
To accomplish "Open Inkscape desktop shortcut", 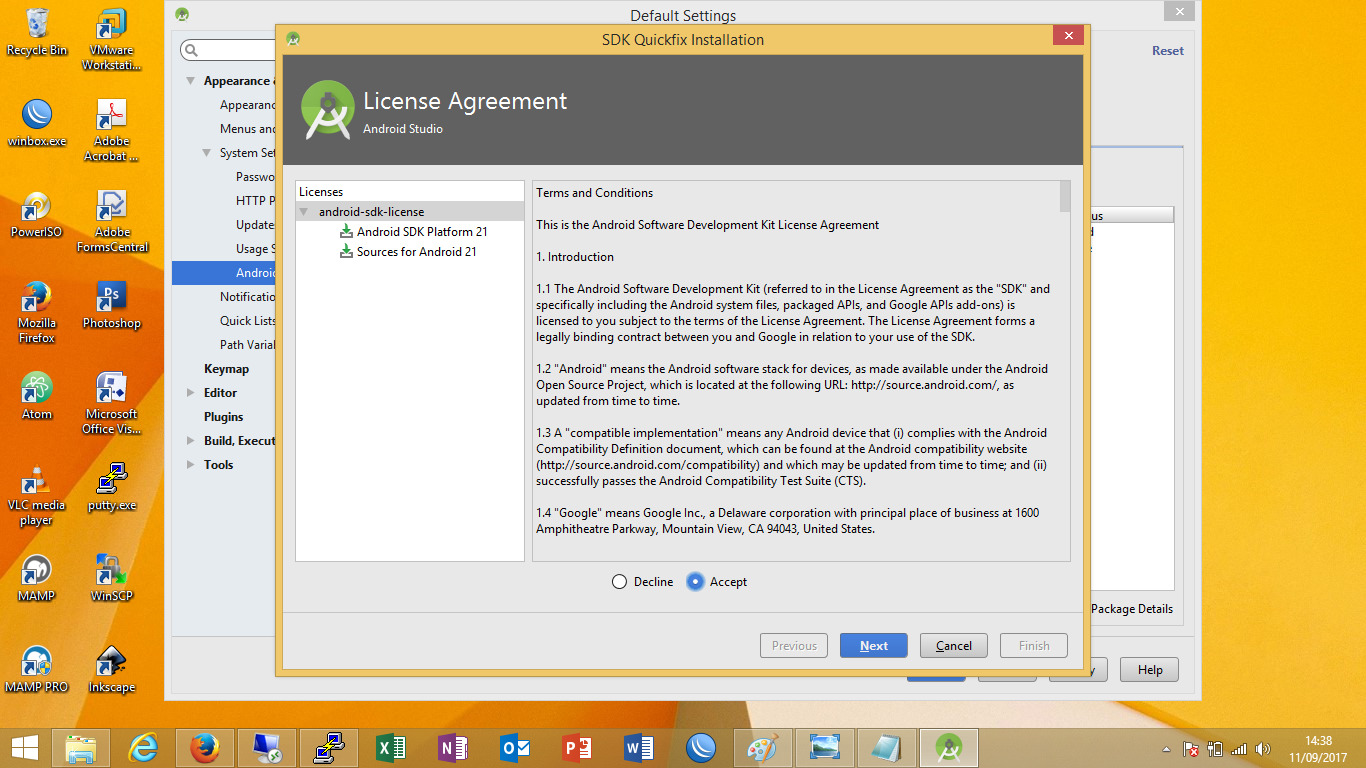I will coord(112,669).
